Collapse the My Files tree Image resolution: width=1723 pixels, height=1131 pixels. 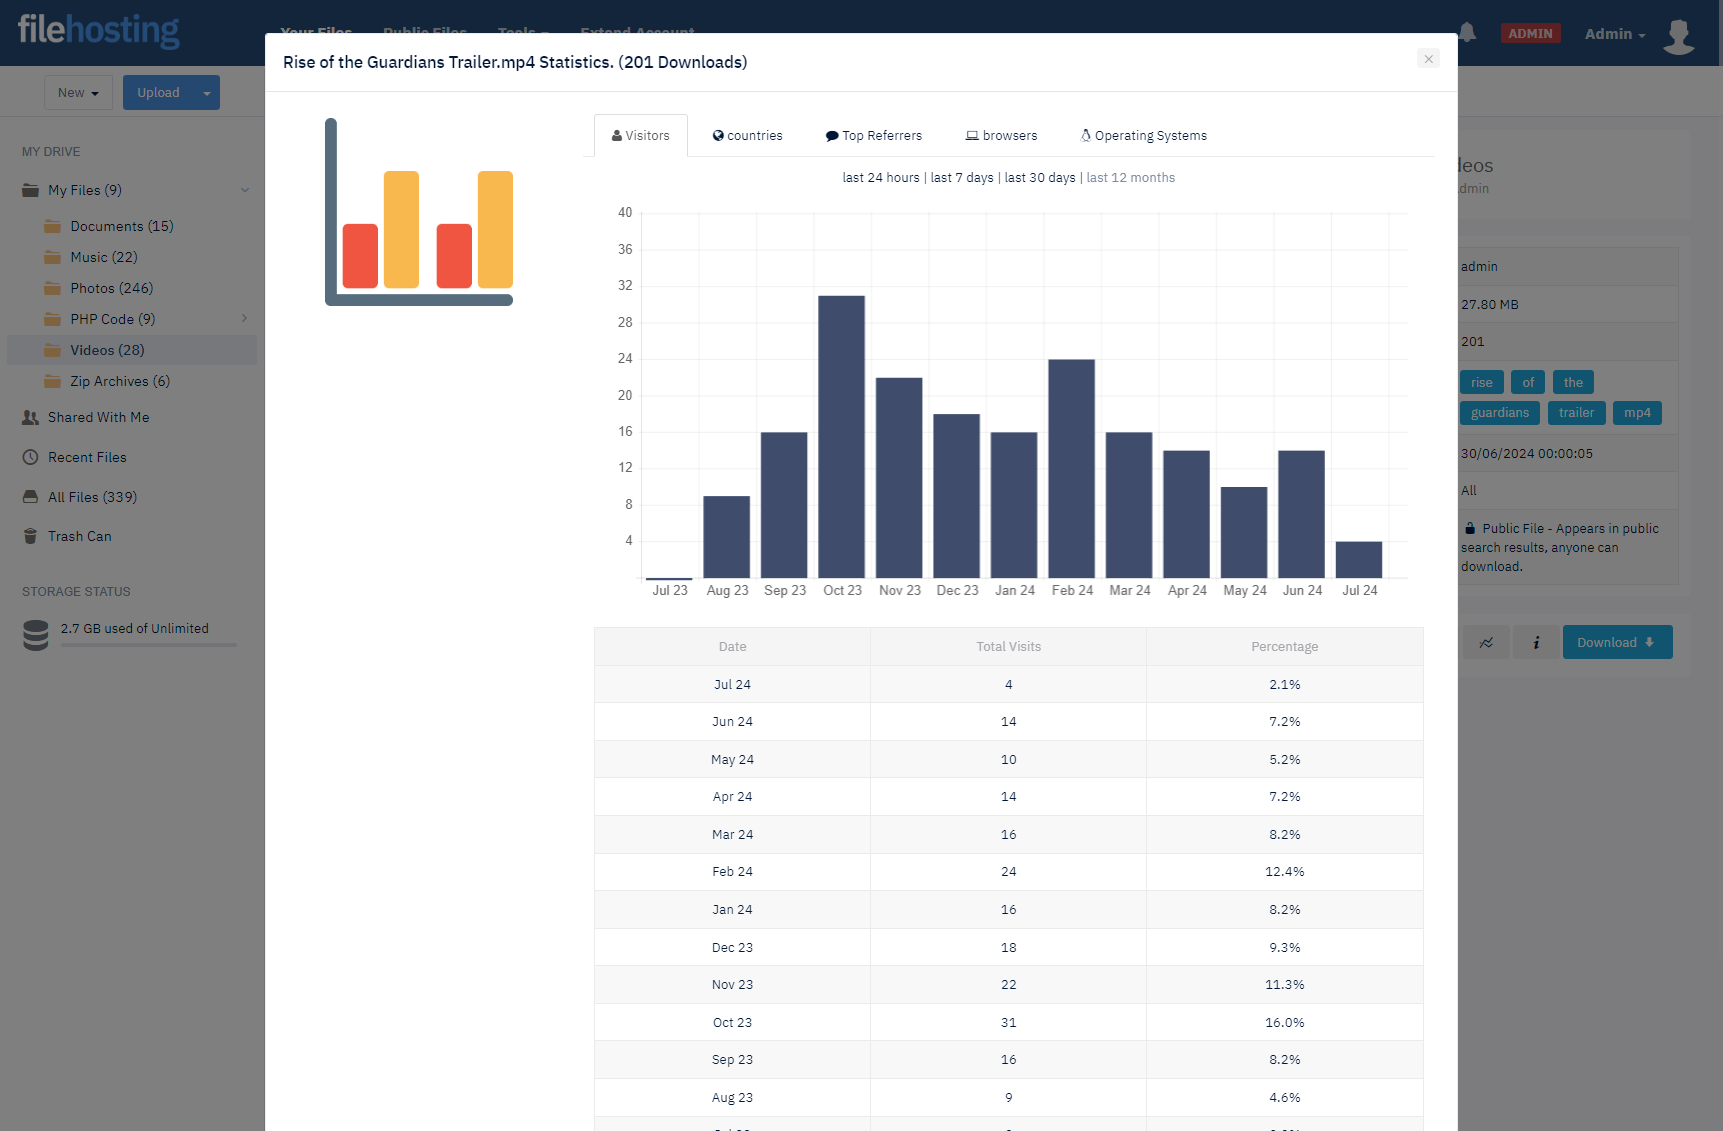pyautogui.click(x=245, y=190)
